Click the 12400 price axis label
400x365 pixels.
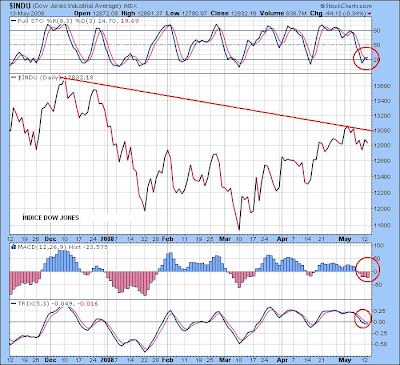[382, 177]
